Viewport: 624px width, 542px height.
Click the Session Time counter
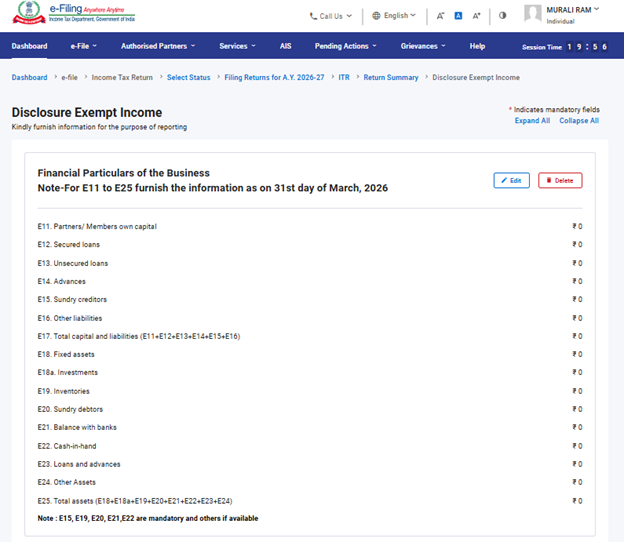pos(565,47)
